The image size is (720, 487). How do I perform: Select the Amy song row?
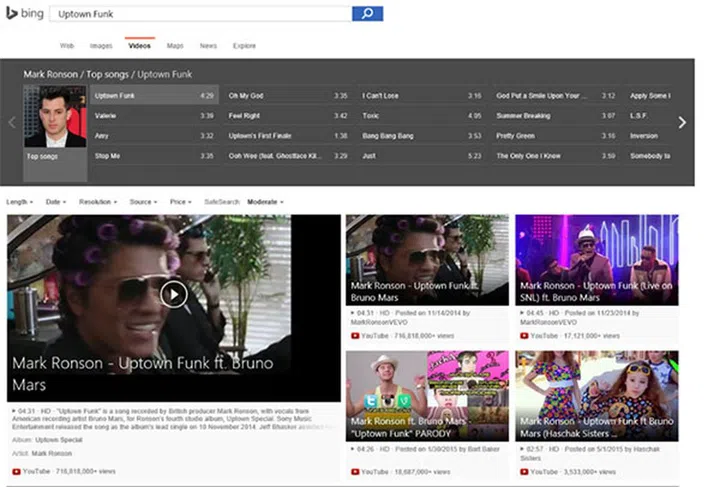tap(154, 136)
